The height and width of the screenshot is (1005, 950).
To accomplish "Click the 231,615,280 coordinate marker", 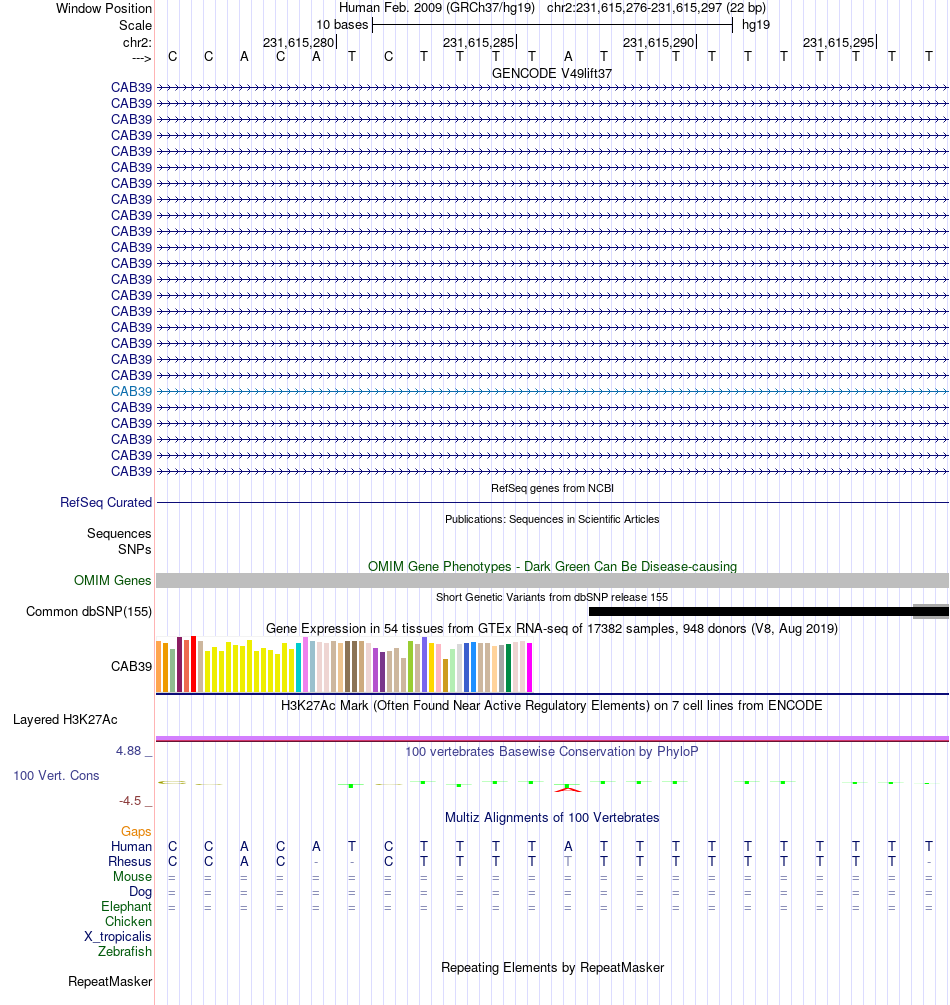I will (299, 42).
